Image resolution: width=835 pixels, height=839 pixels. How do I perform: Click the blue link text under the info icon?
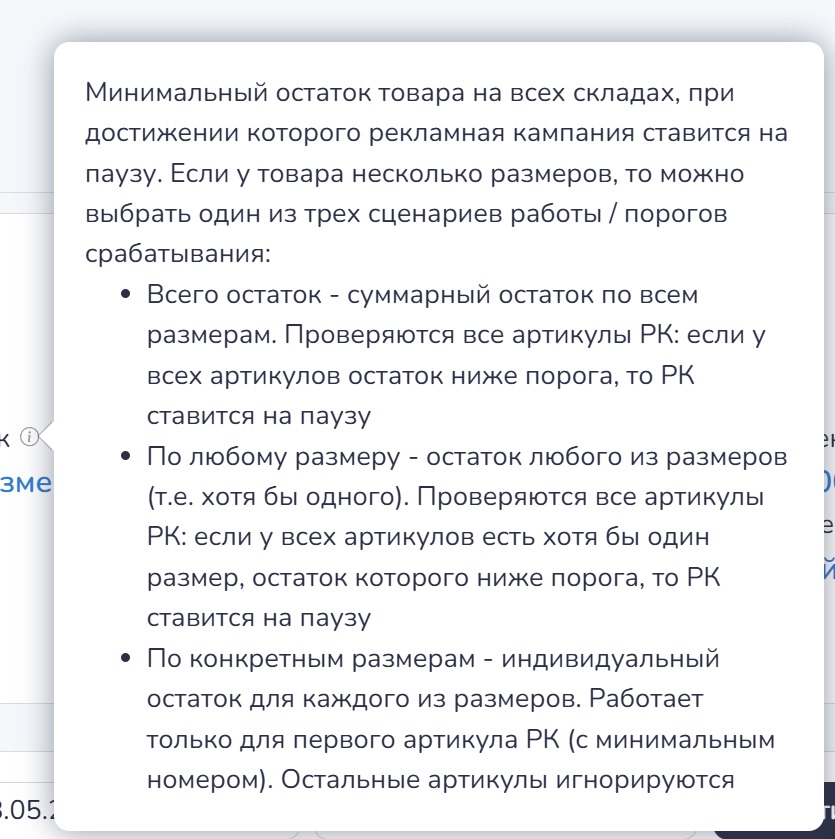pos(25,482)
